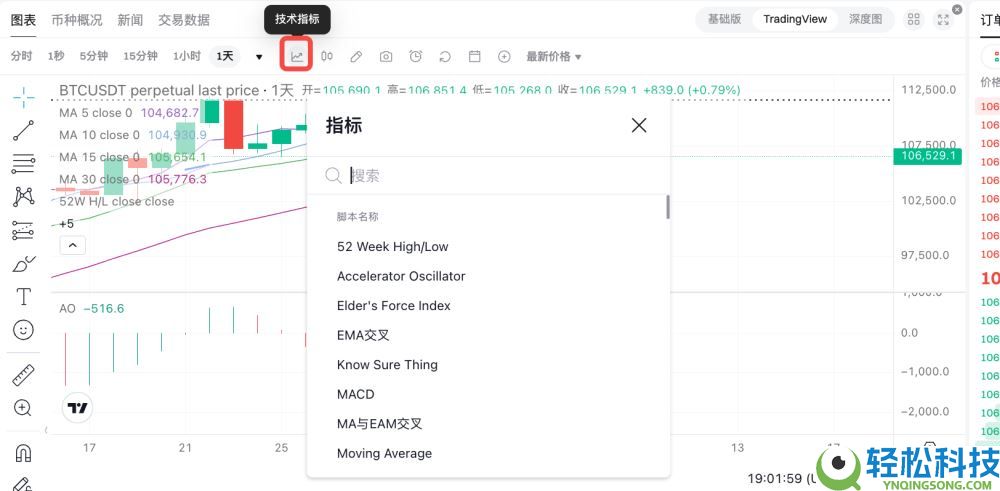
Task: Select the TradingView chart mode
Action: coord(795,19)
